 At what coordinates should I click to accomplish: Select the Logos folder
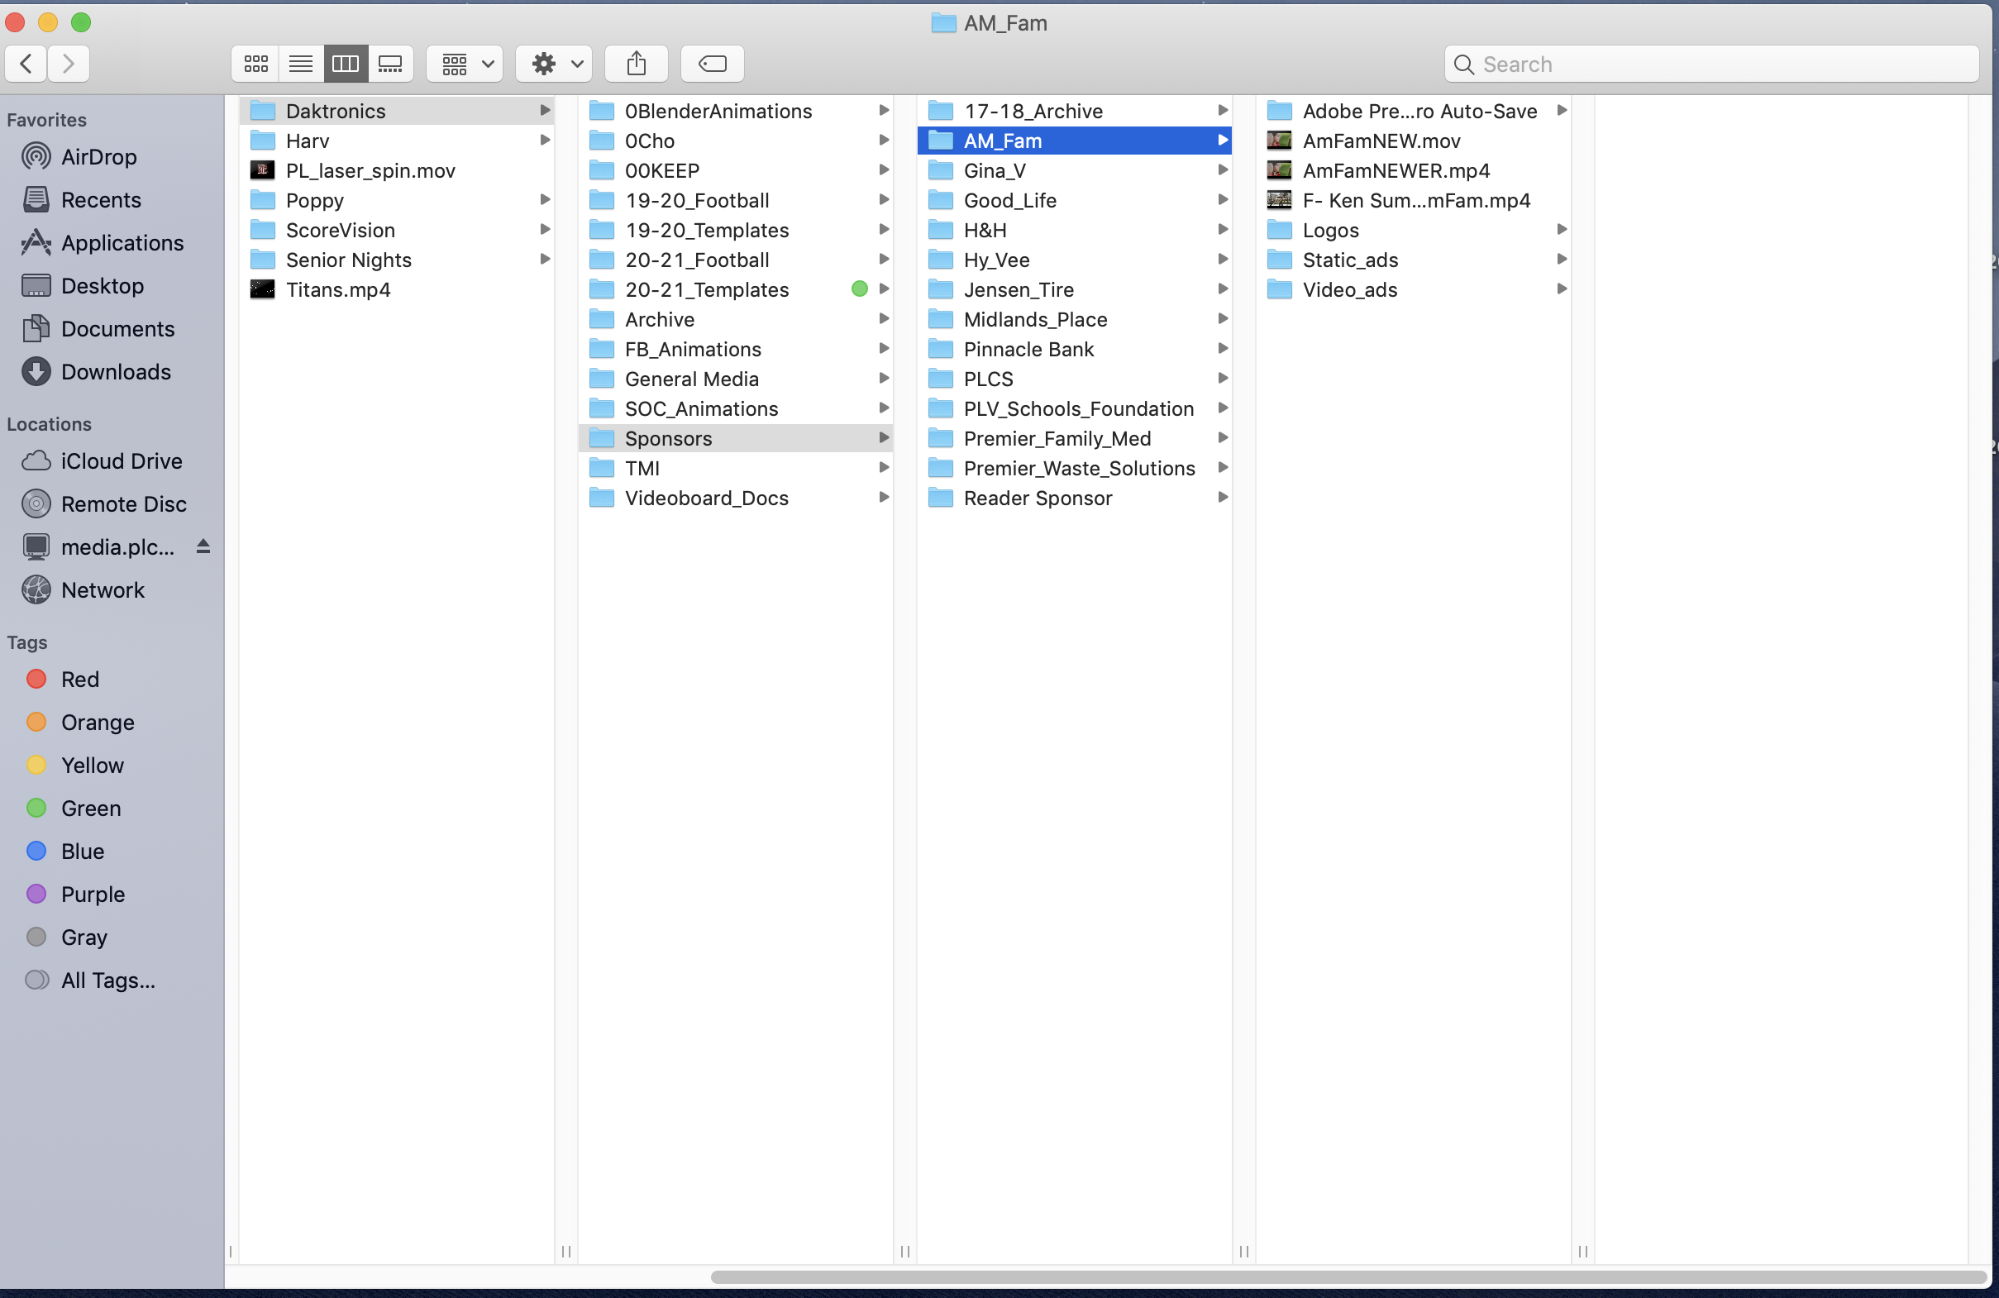pyautogui.click(x=1330, y=230)
